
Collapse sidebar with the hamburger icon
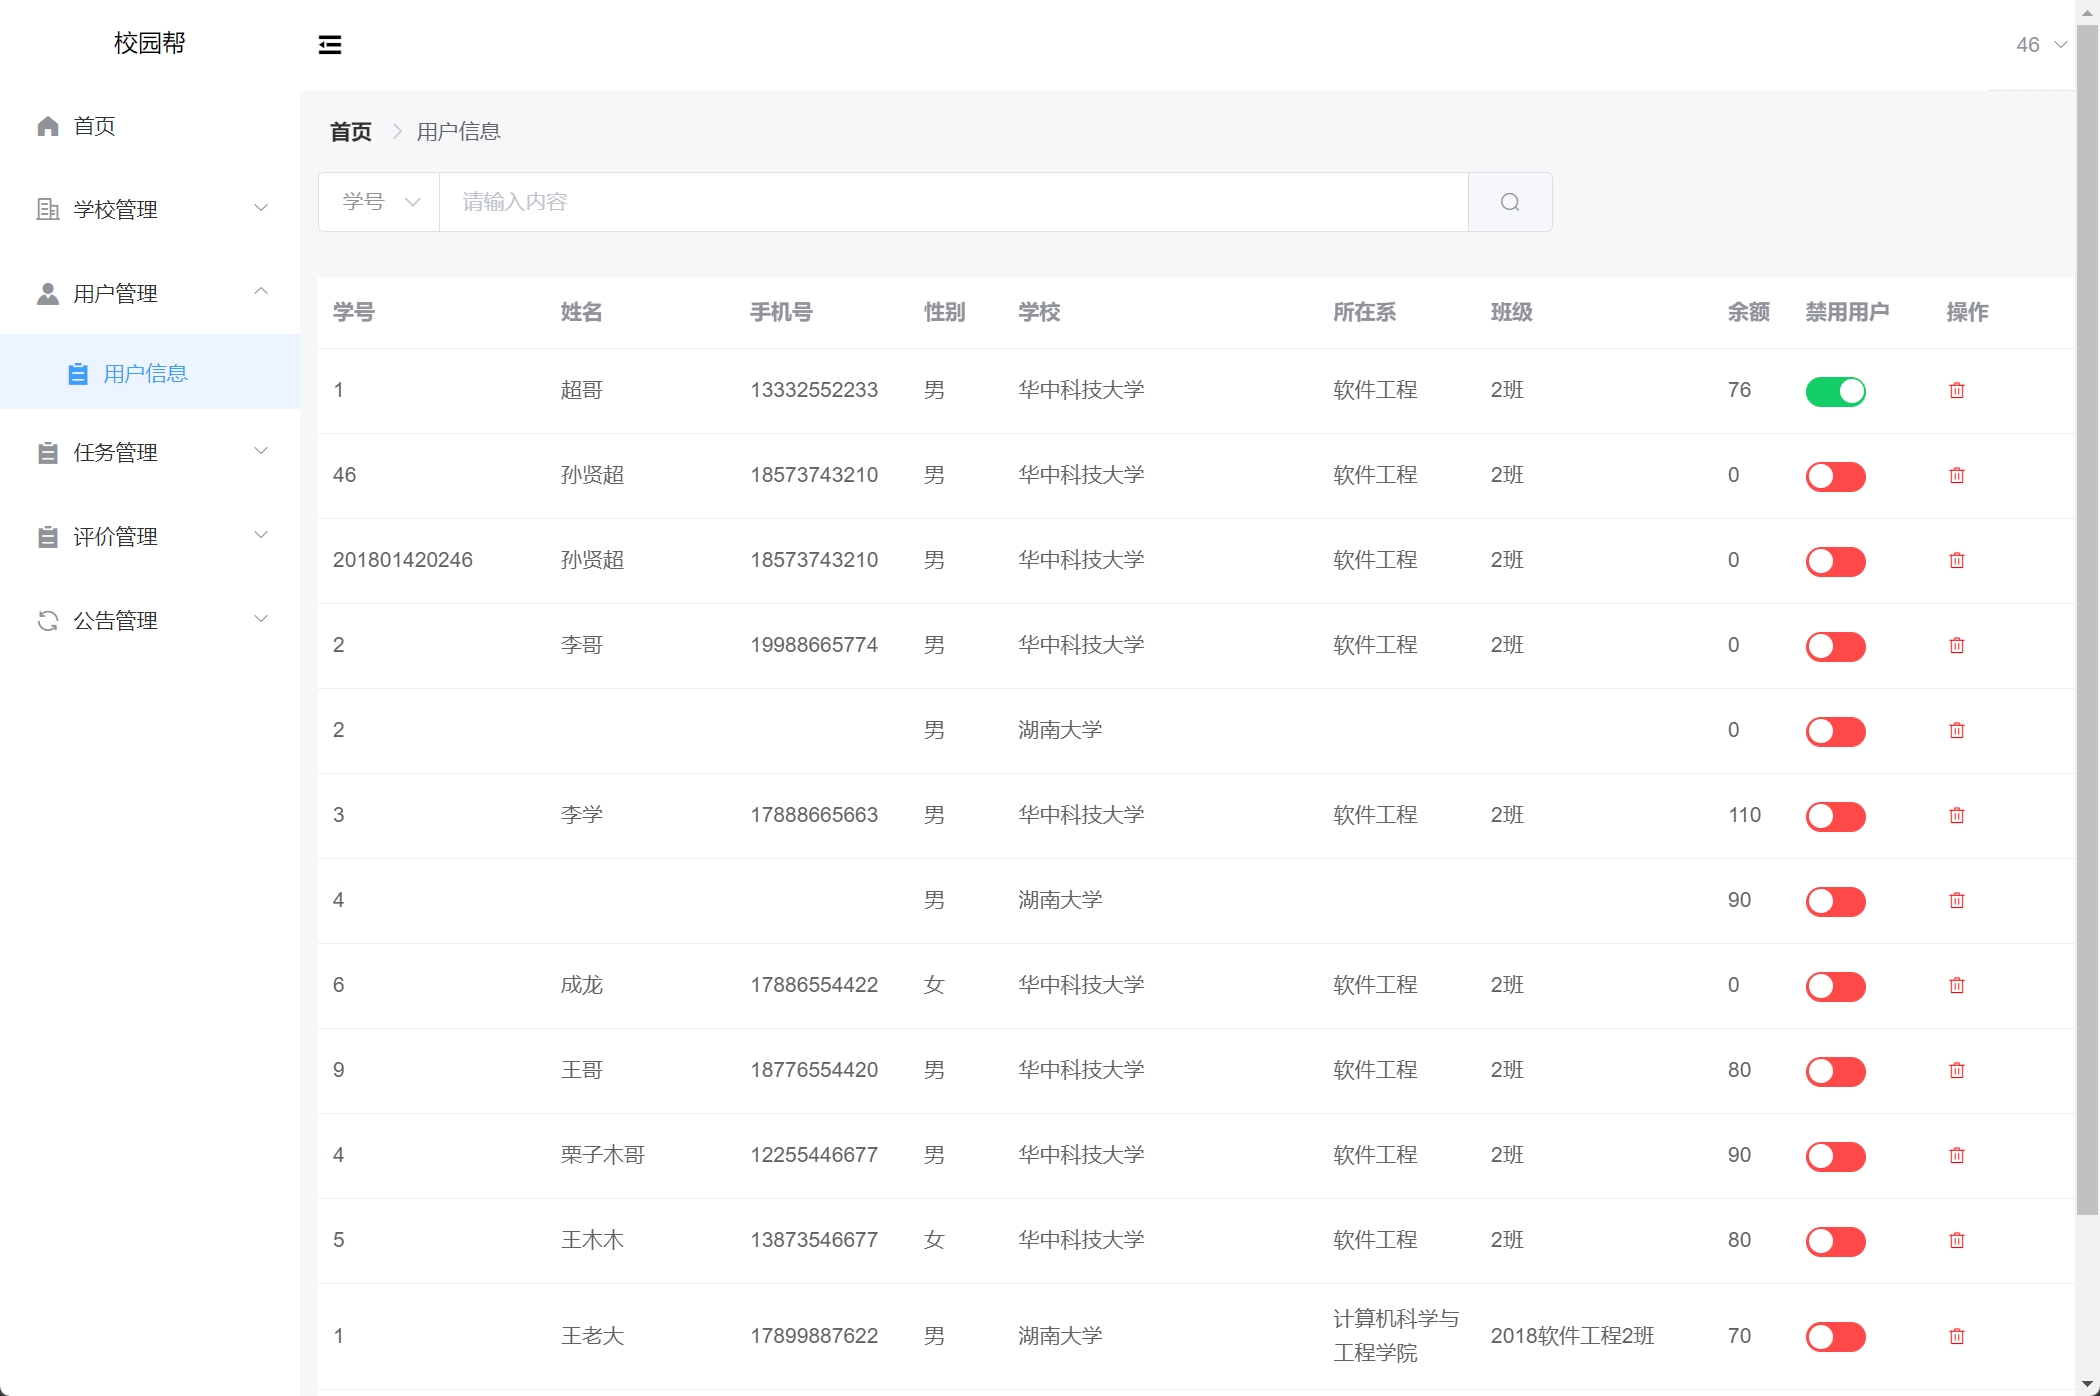[x=330, y=45]
